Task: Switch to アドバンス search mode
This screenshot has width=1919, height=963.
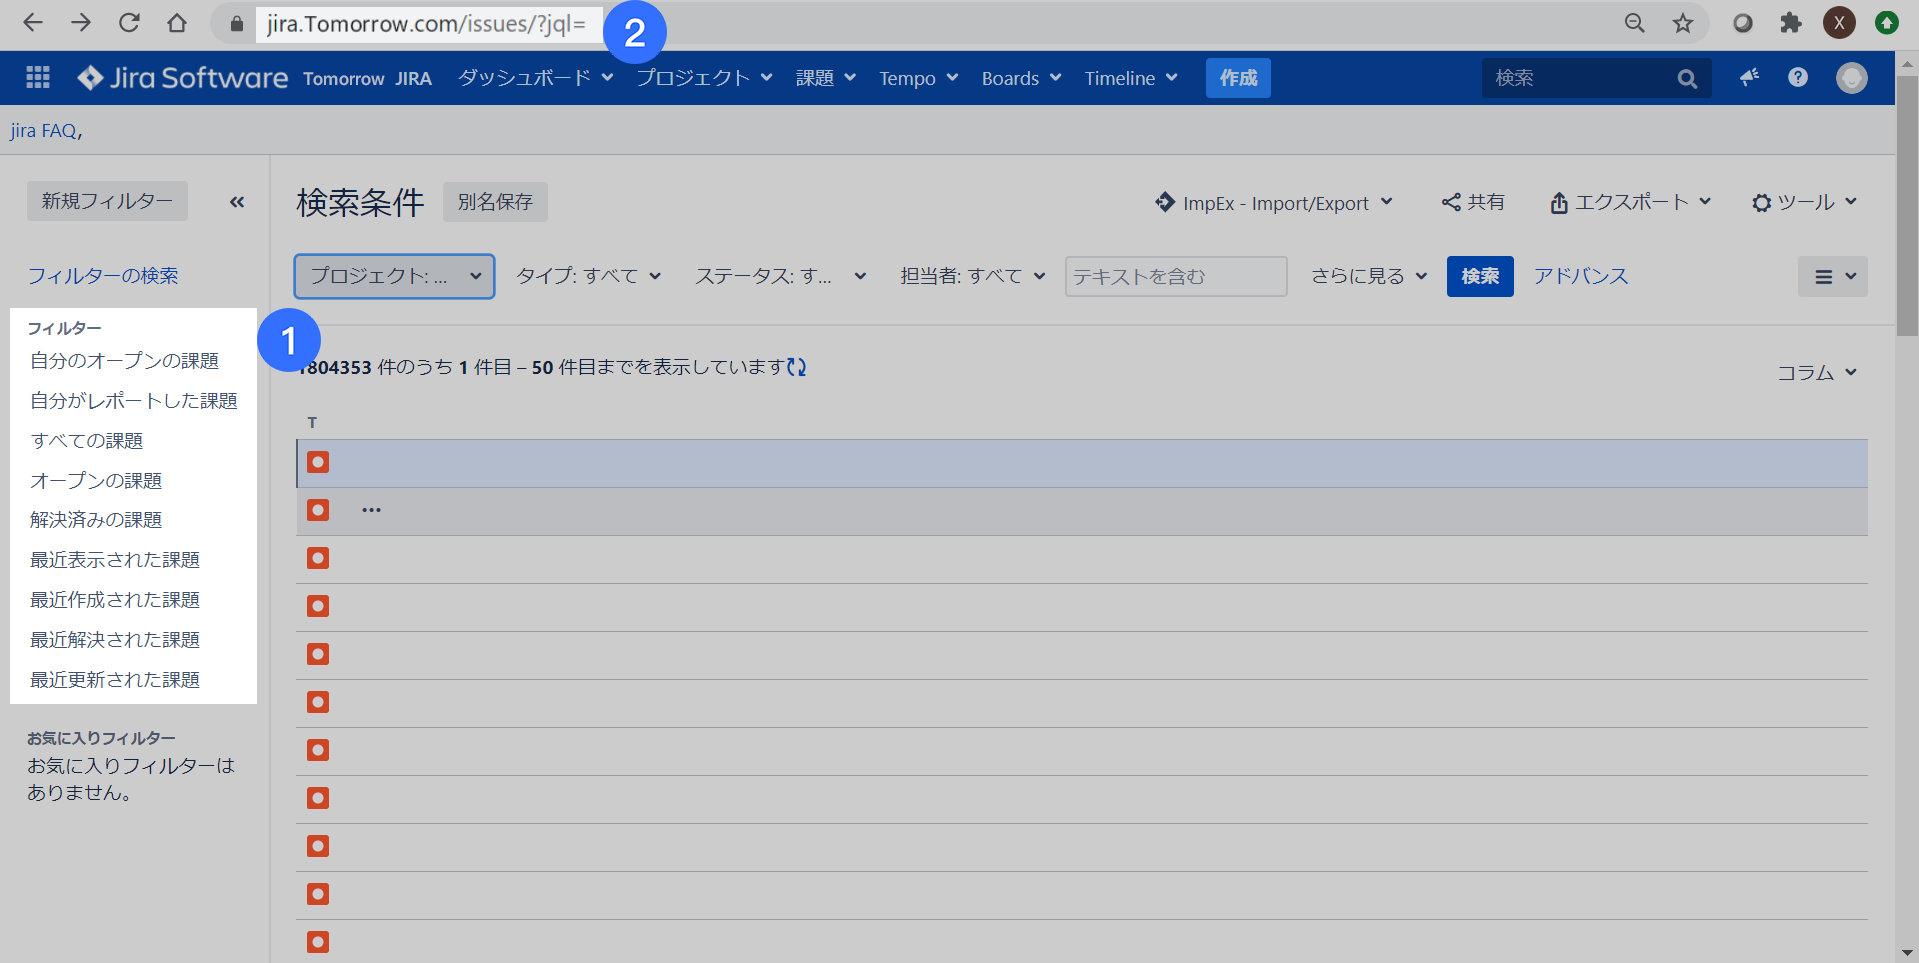Action: click(1581, 276)
